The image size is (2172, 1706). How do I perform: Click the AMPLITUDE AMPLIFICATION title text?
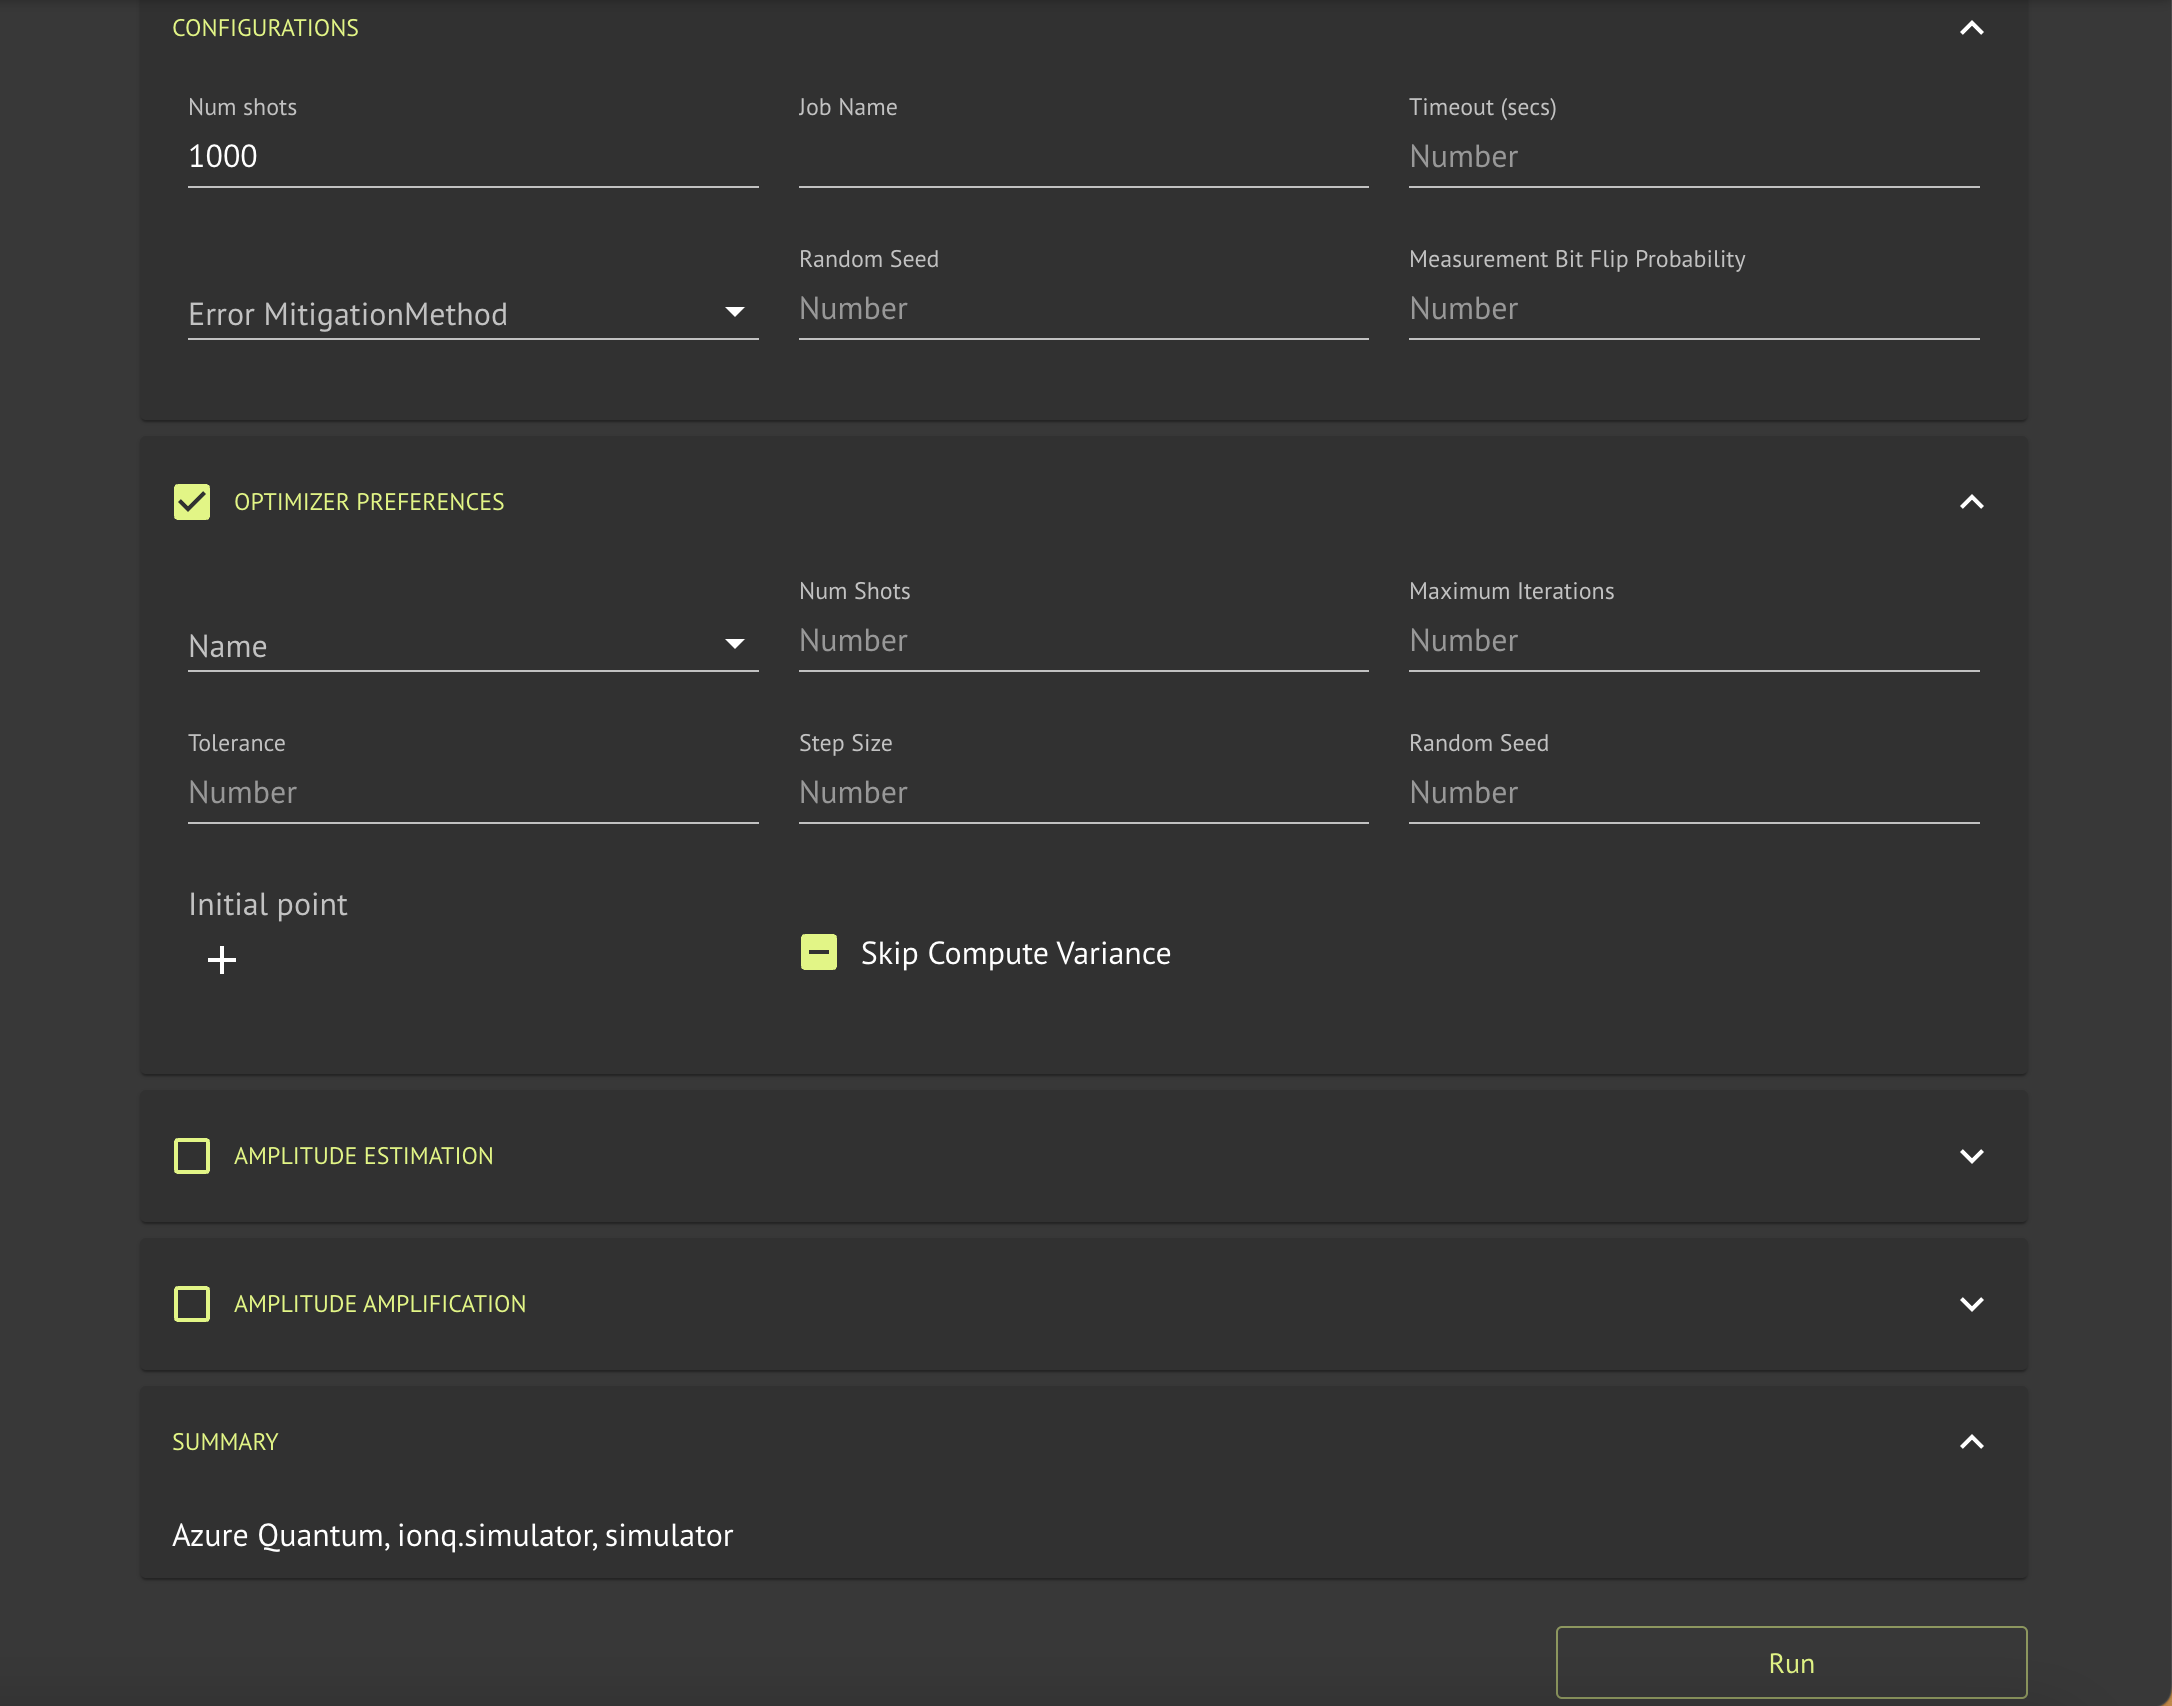point(380,1304)
